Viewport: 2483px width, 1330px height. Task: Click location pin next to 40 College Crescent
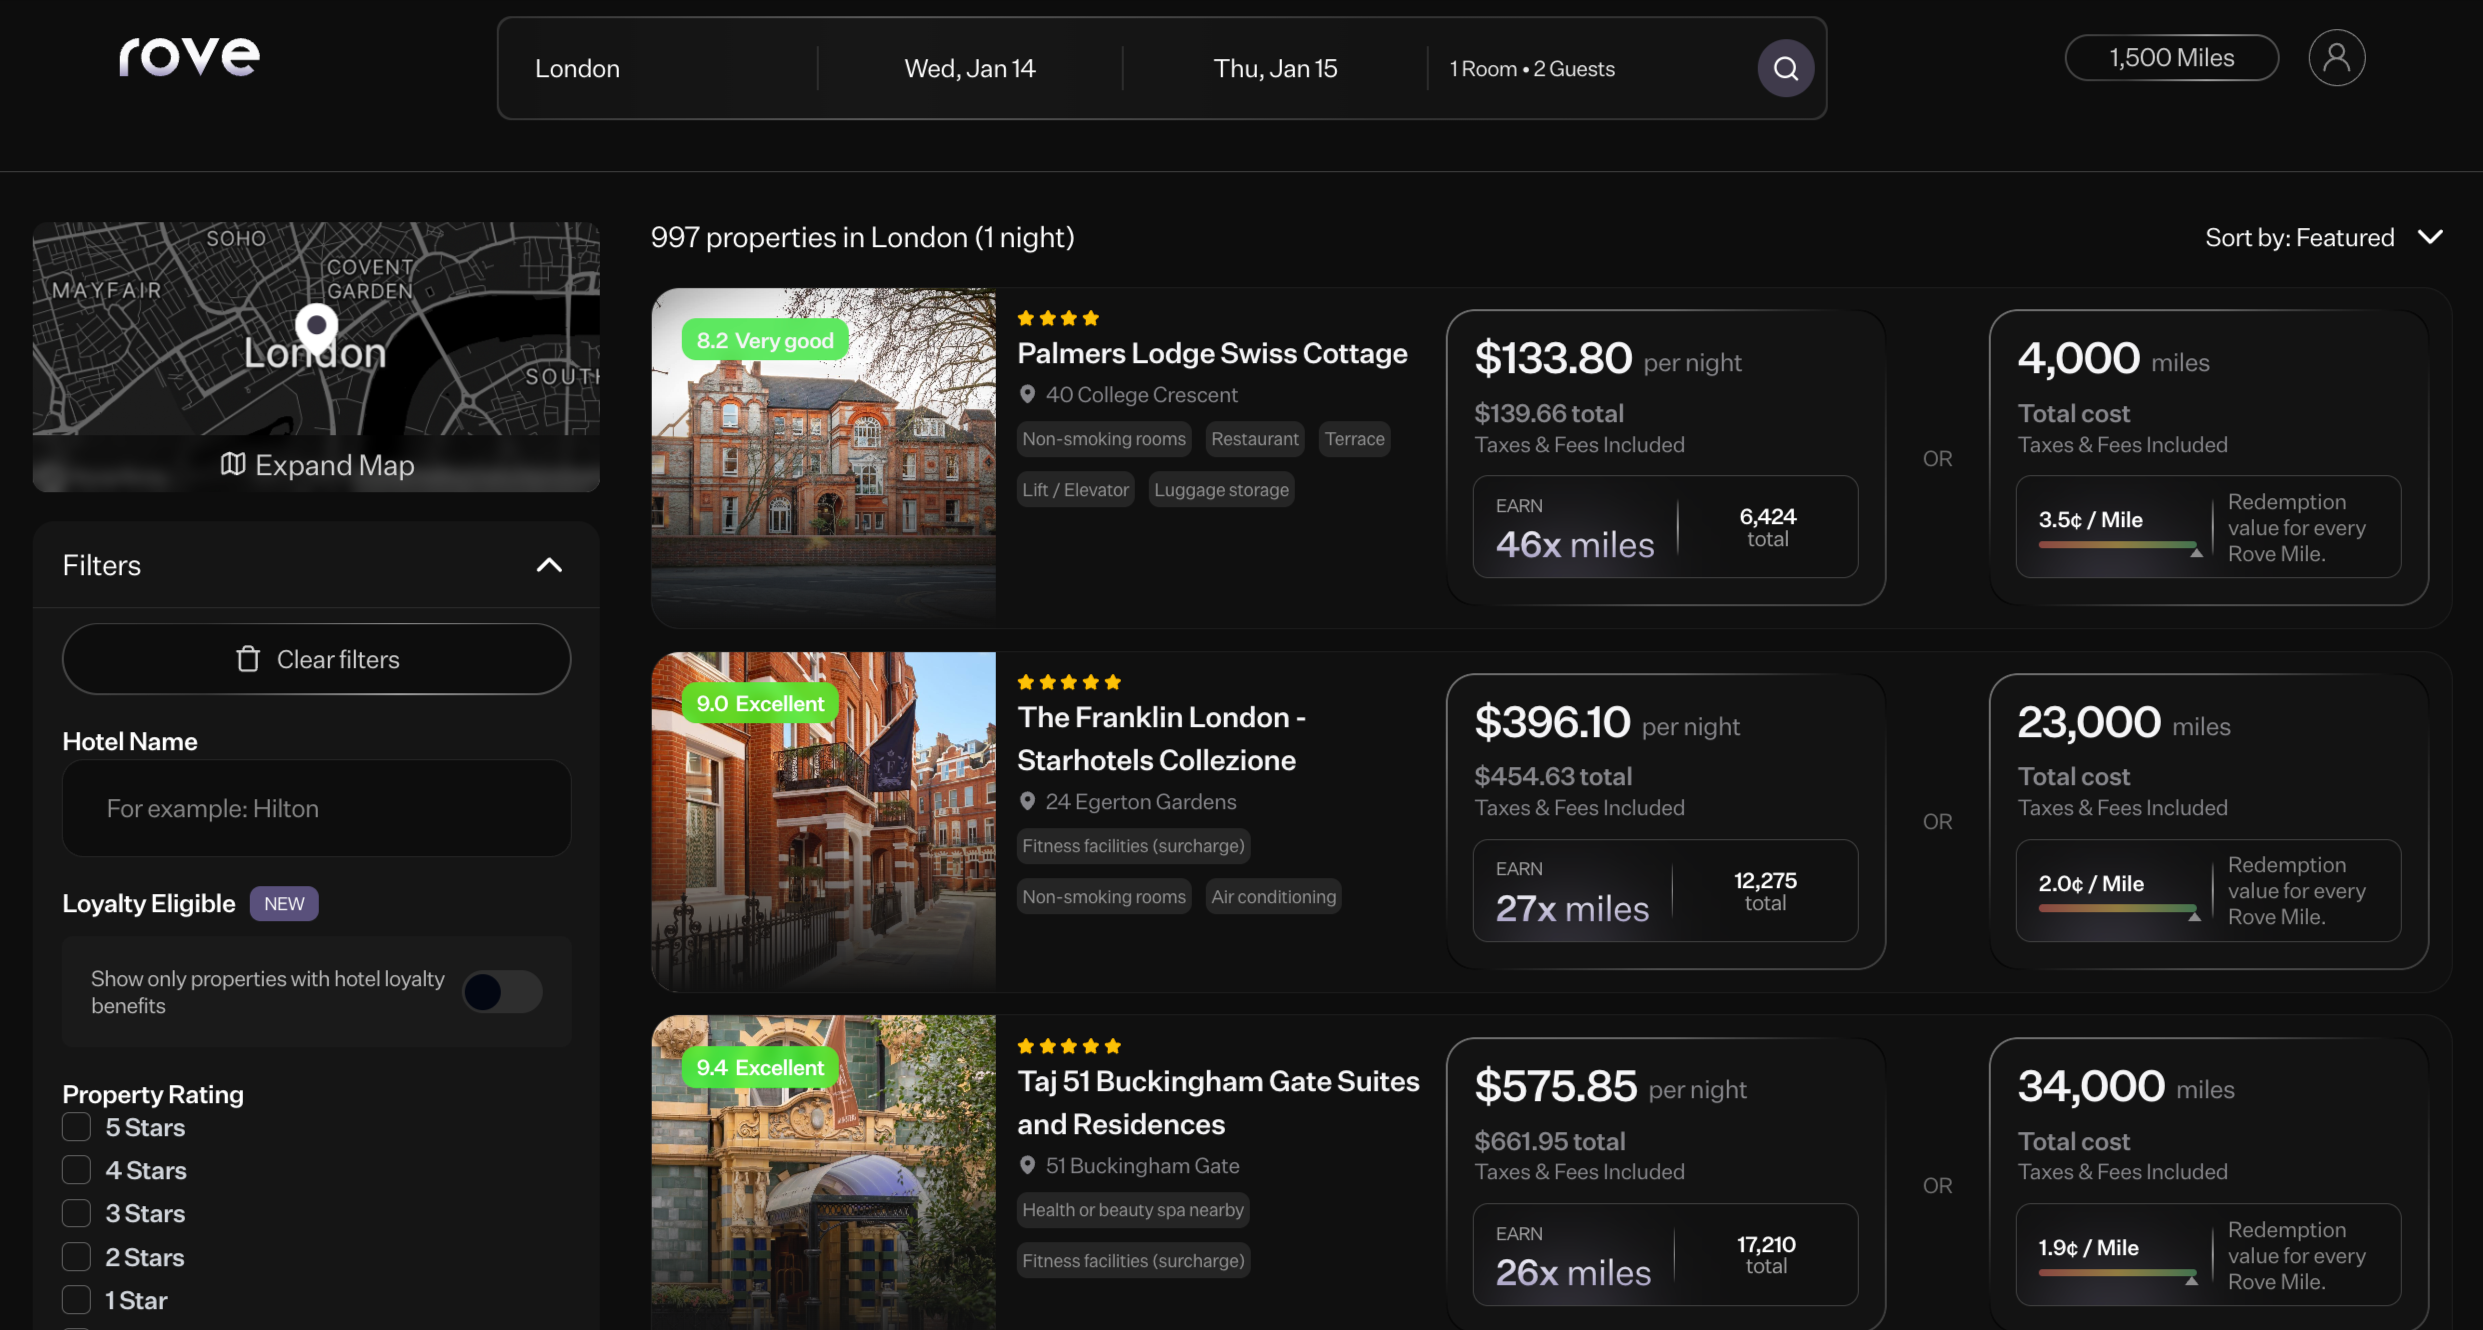[x=1027, y=395]
